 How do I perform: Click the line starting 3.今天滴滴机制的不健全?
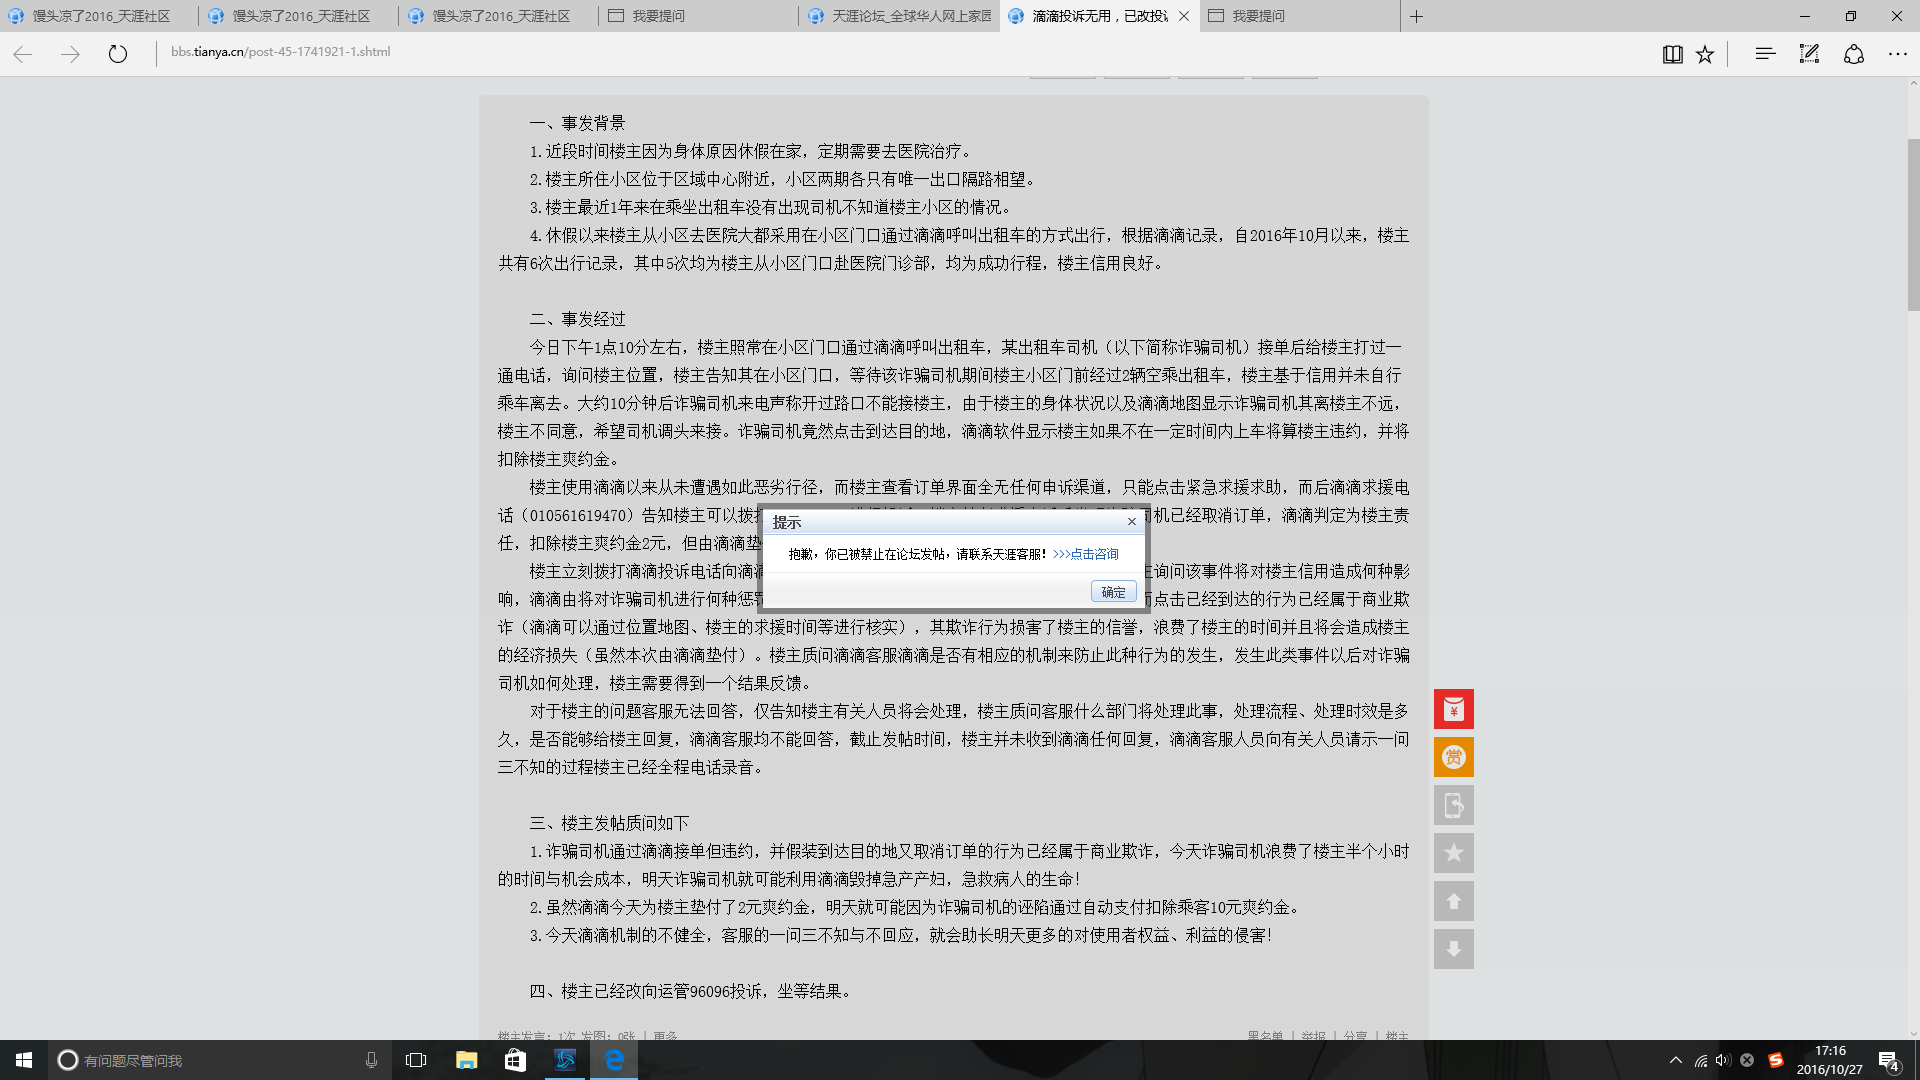point(901,935)
